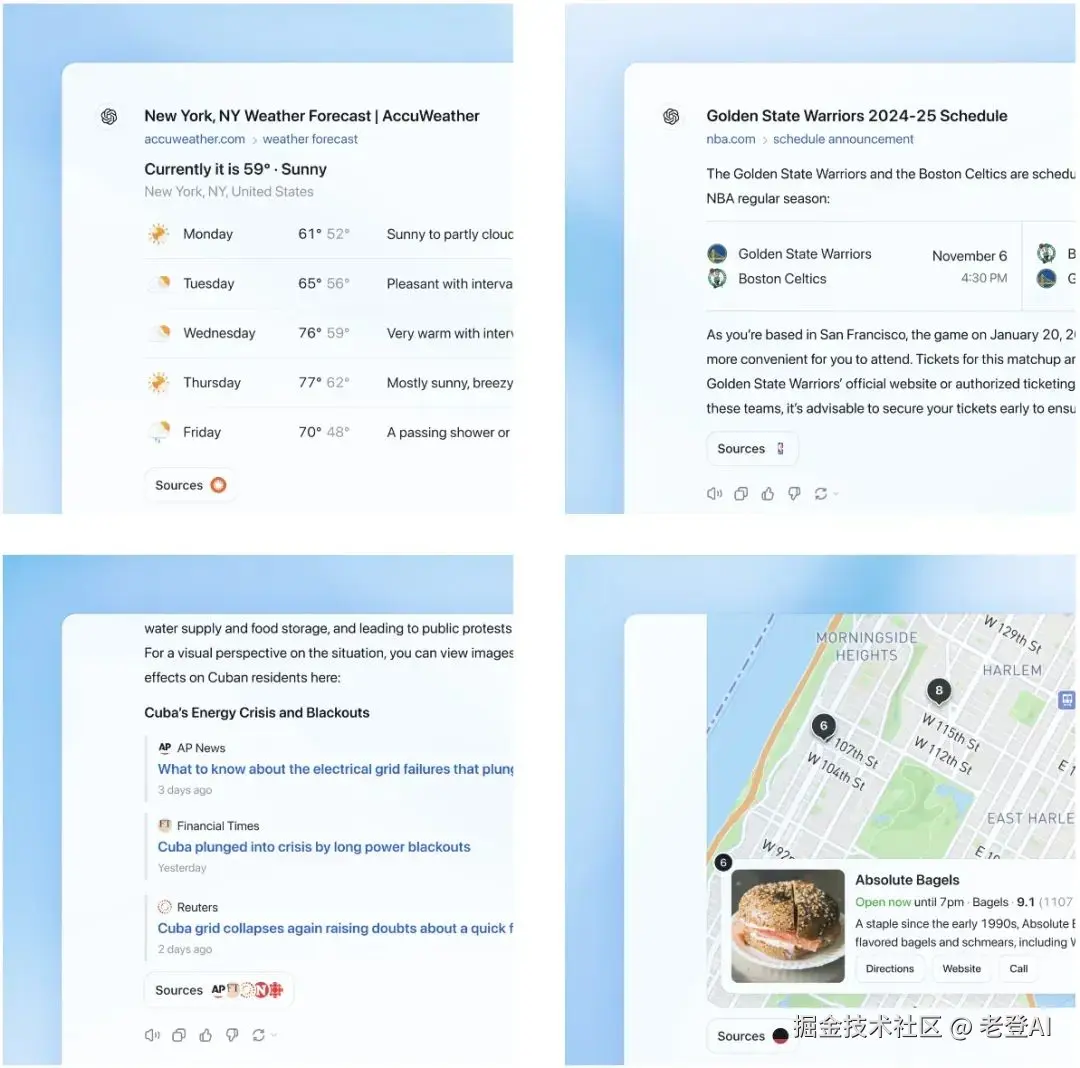Click the schedule announcement breadcrumb text
The width and height of the screenshot is (1080, 1068).
pyautogui.click(x=843, y=139)
